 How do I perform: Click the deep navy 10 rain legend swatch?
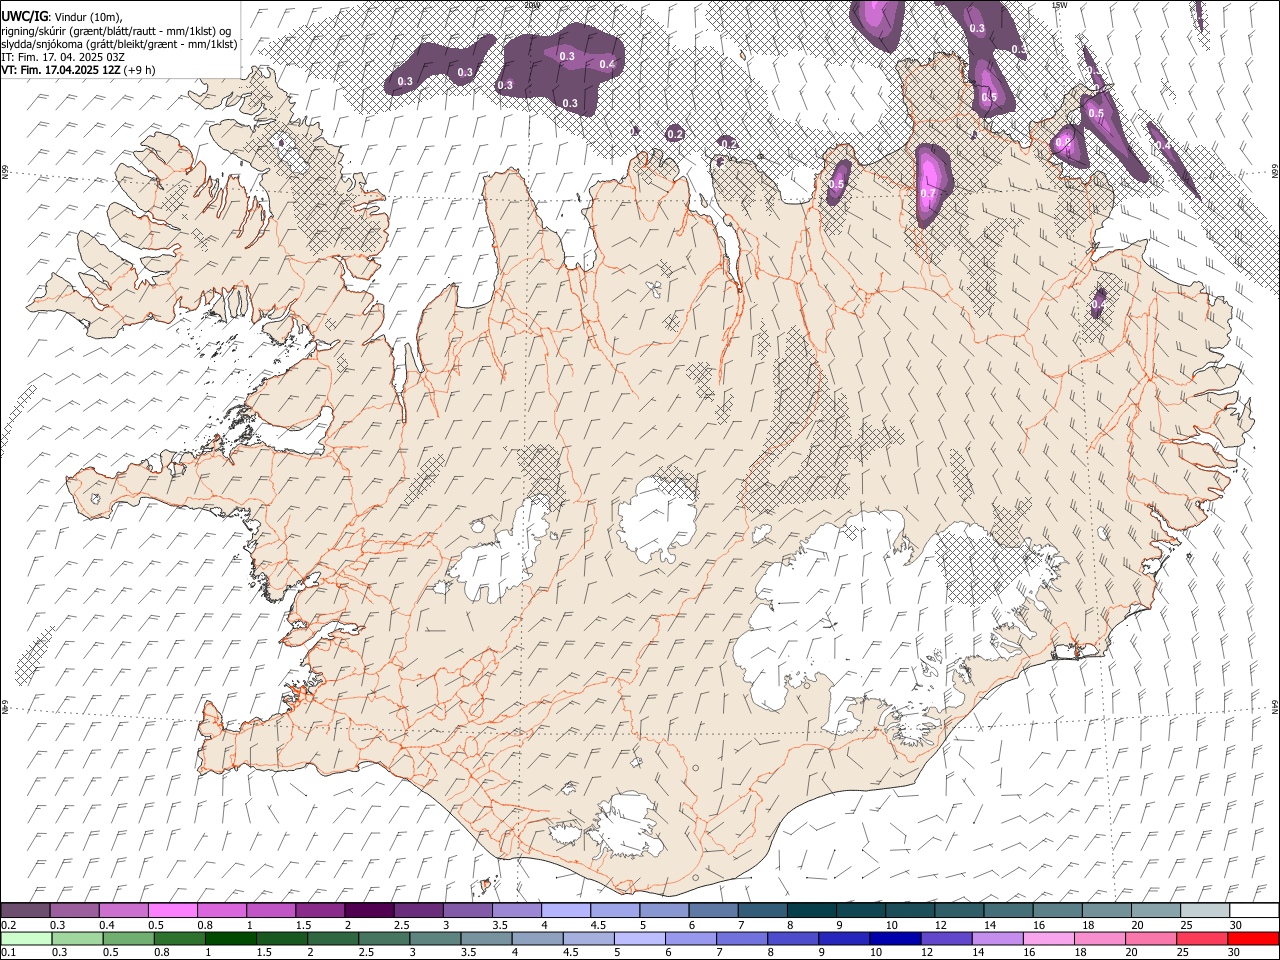tap(893, 938)
